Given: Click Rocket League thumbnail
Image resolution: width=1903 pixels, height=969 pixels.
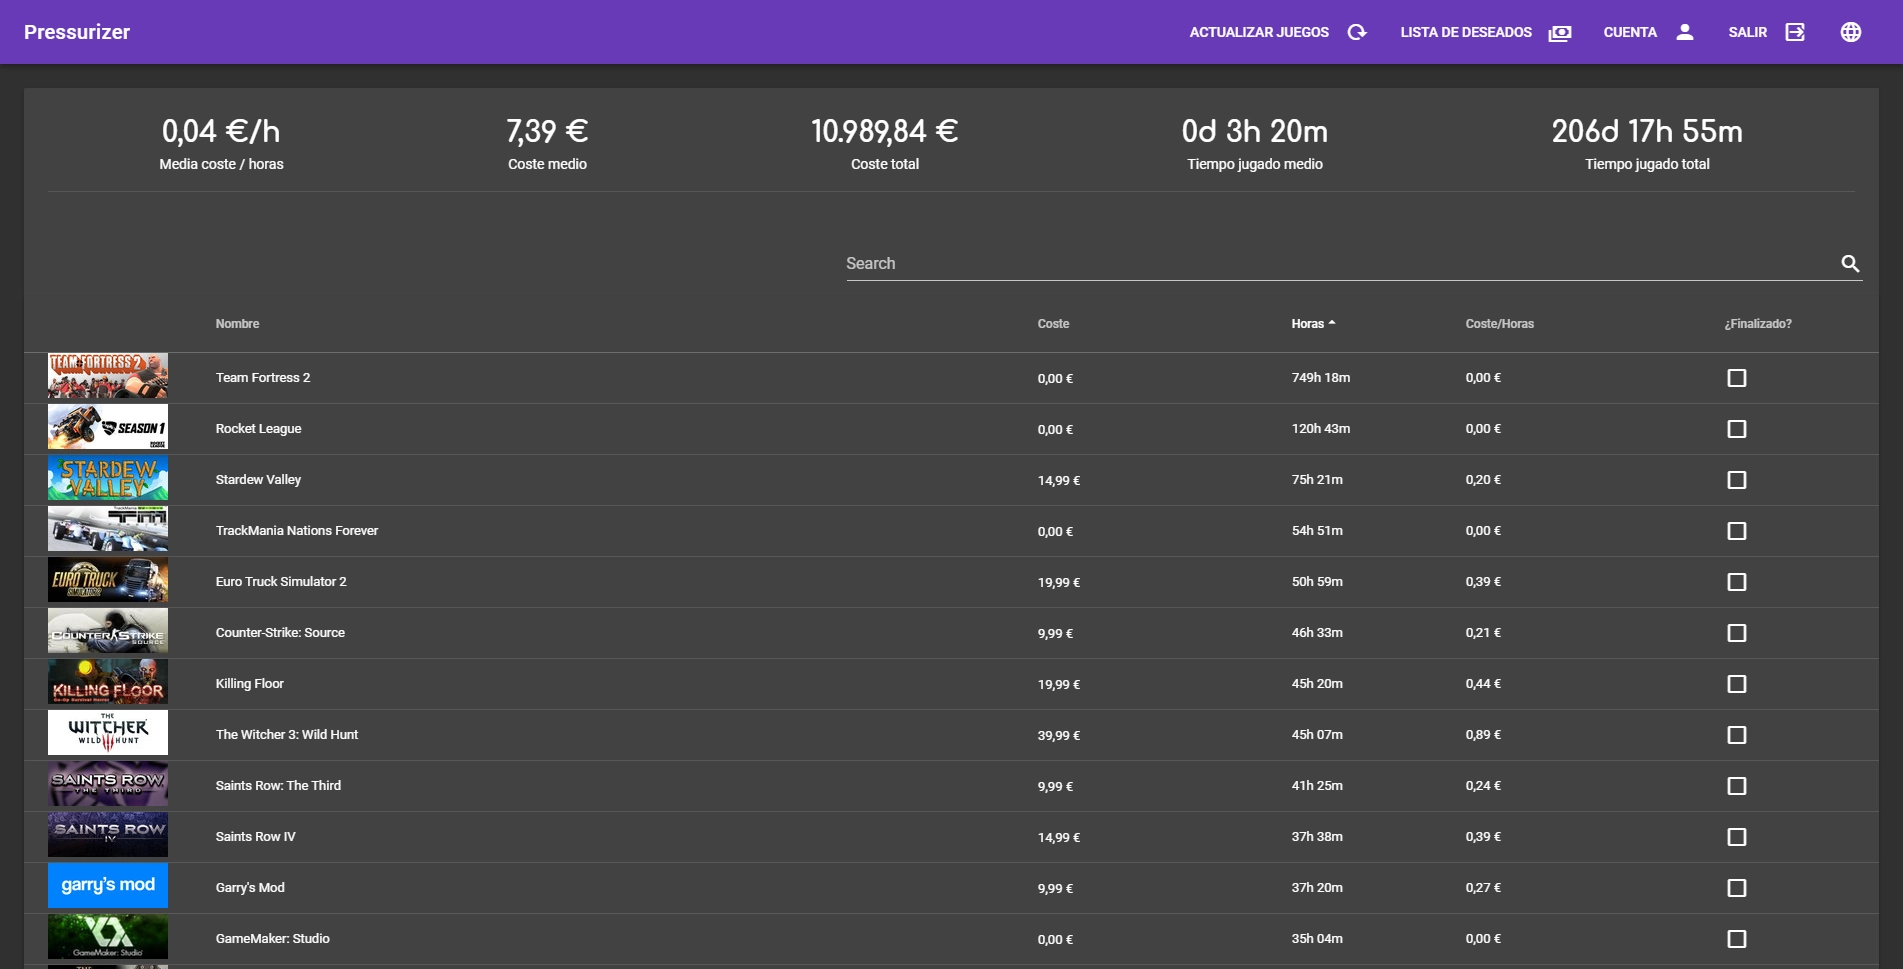Looking at the screenshot, I should coord(108,427).
